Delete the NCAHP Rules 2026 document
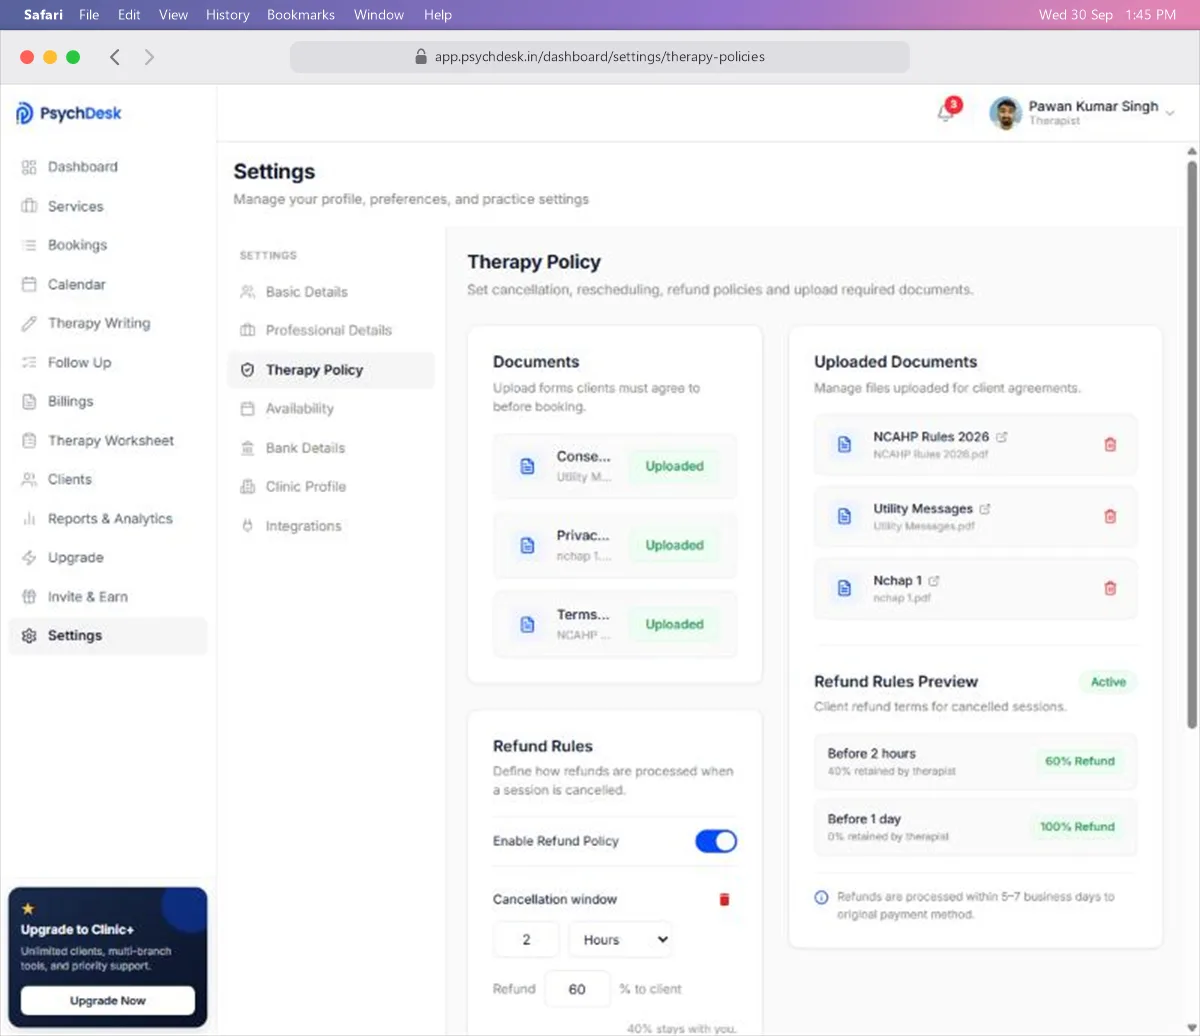The image size is (1200, 1036). coord(1110,445)
